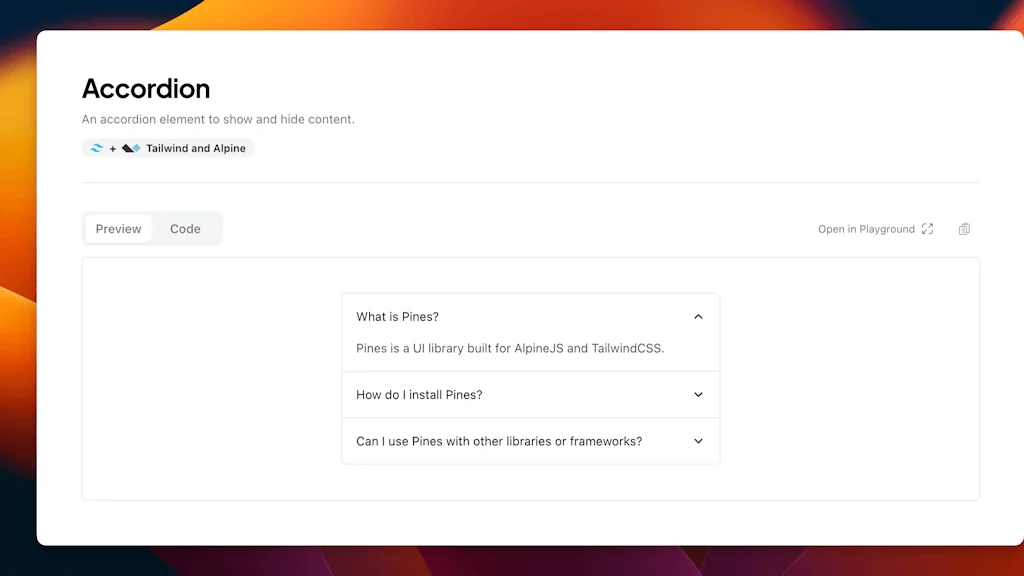Switch to the Code tab

185,229
